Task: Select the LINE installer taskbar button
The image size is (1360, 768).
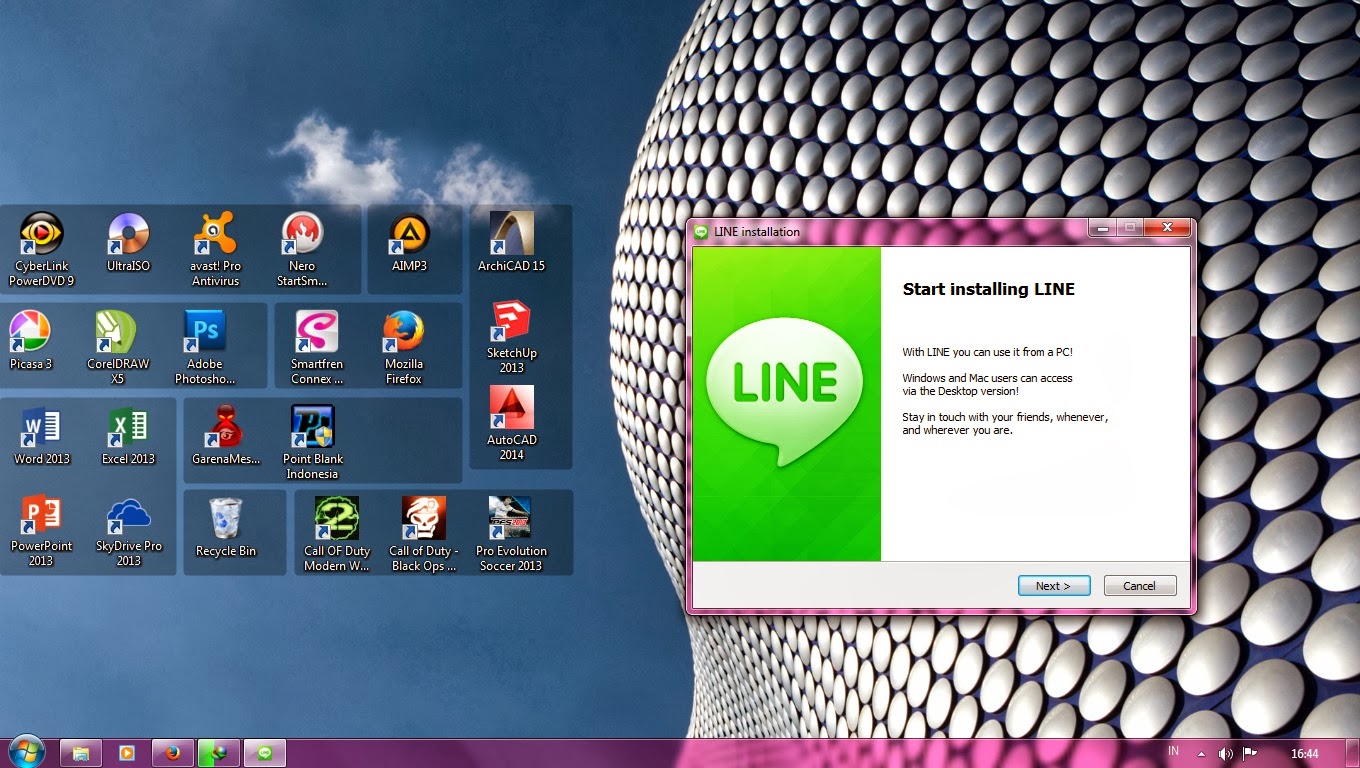Action: pyautogui.click(x=265, y=753)
